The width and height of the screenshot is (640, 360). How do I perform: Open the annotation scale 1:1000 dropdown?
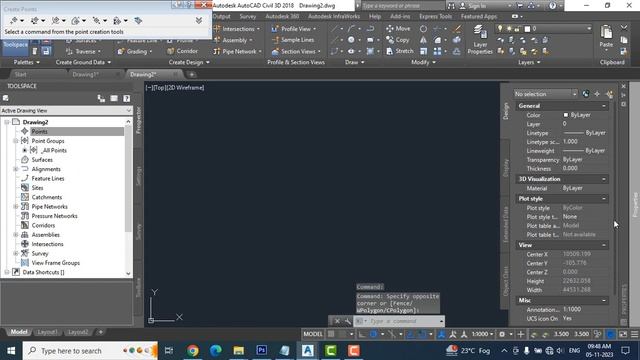pyautogui.click(x=482, y=334)
